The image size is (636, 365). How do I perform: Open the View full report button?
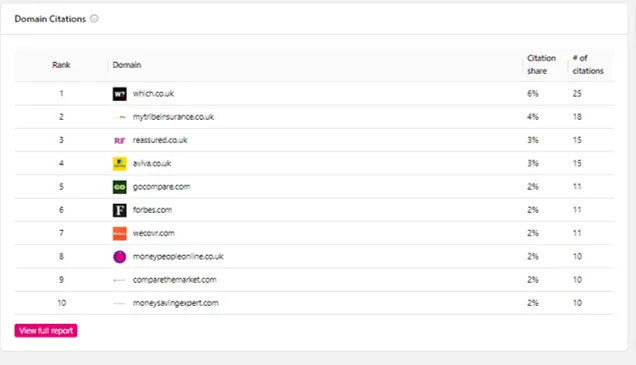click(x=46, y=331)
